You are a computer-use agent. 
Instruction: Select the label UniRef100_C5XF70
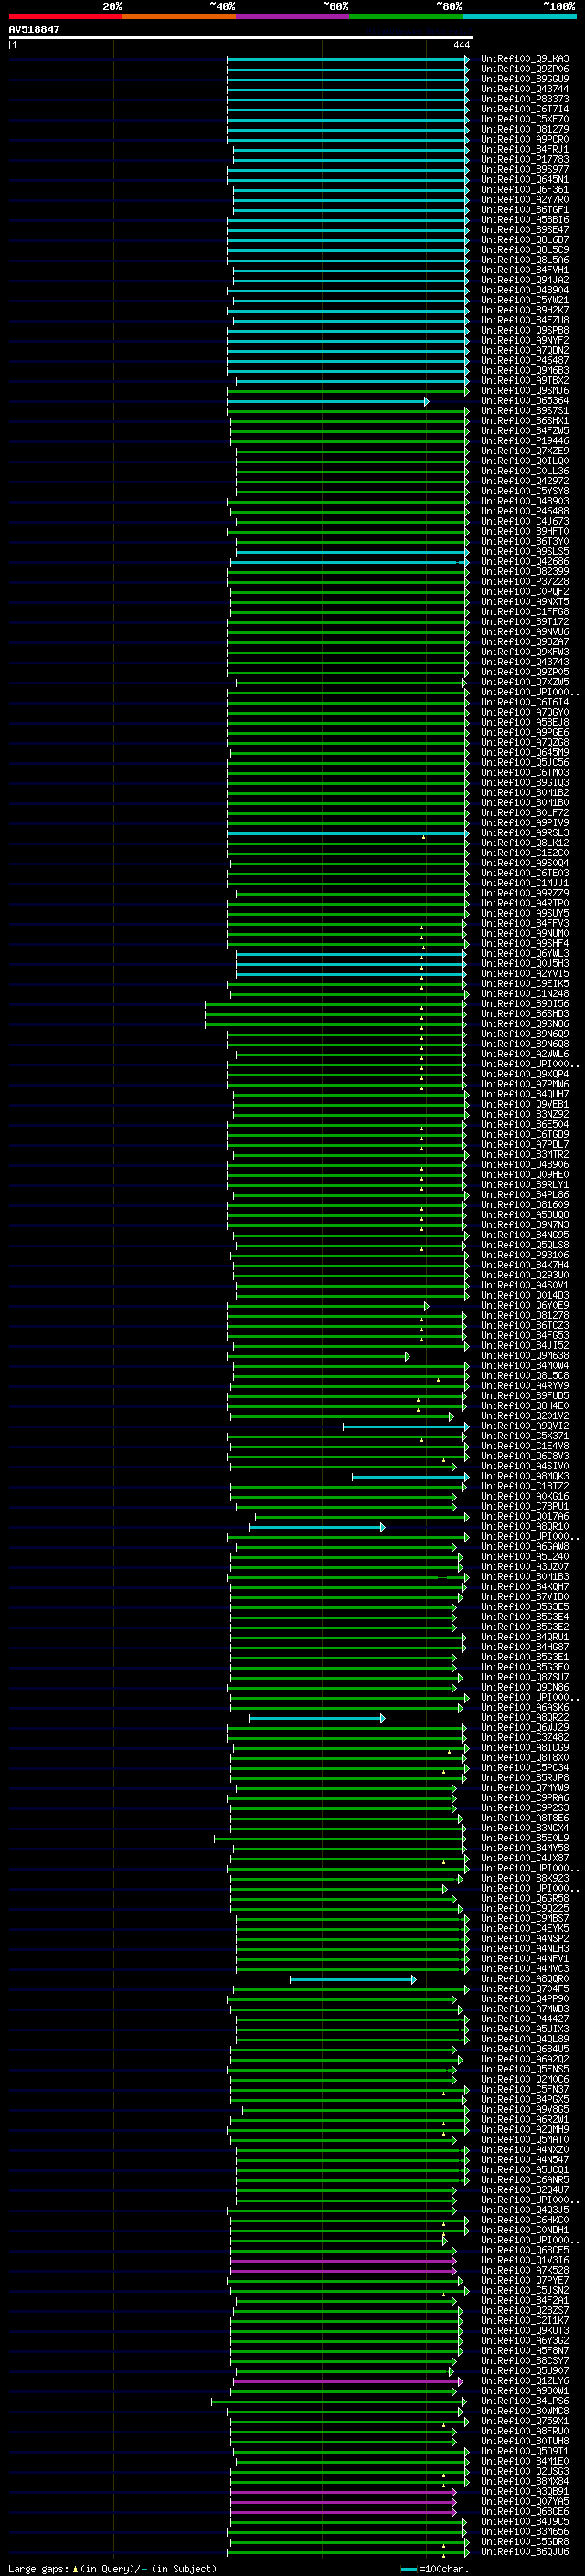click(x=524, y=119)
